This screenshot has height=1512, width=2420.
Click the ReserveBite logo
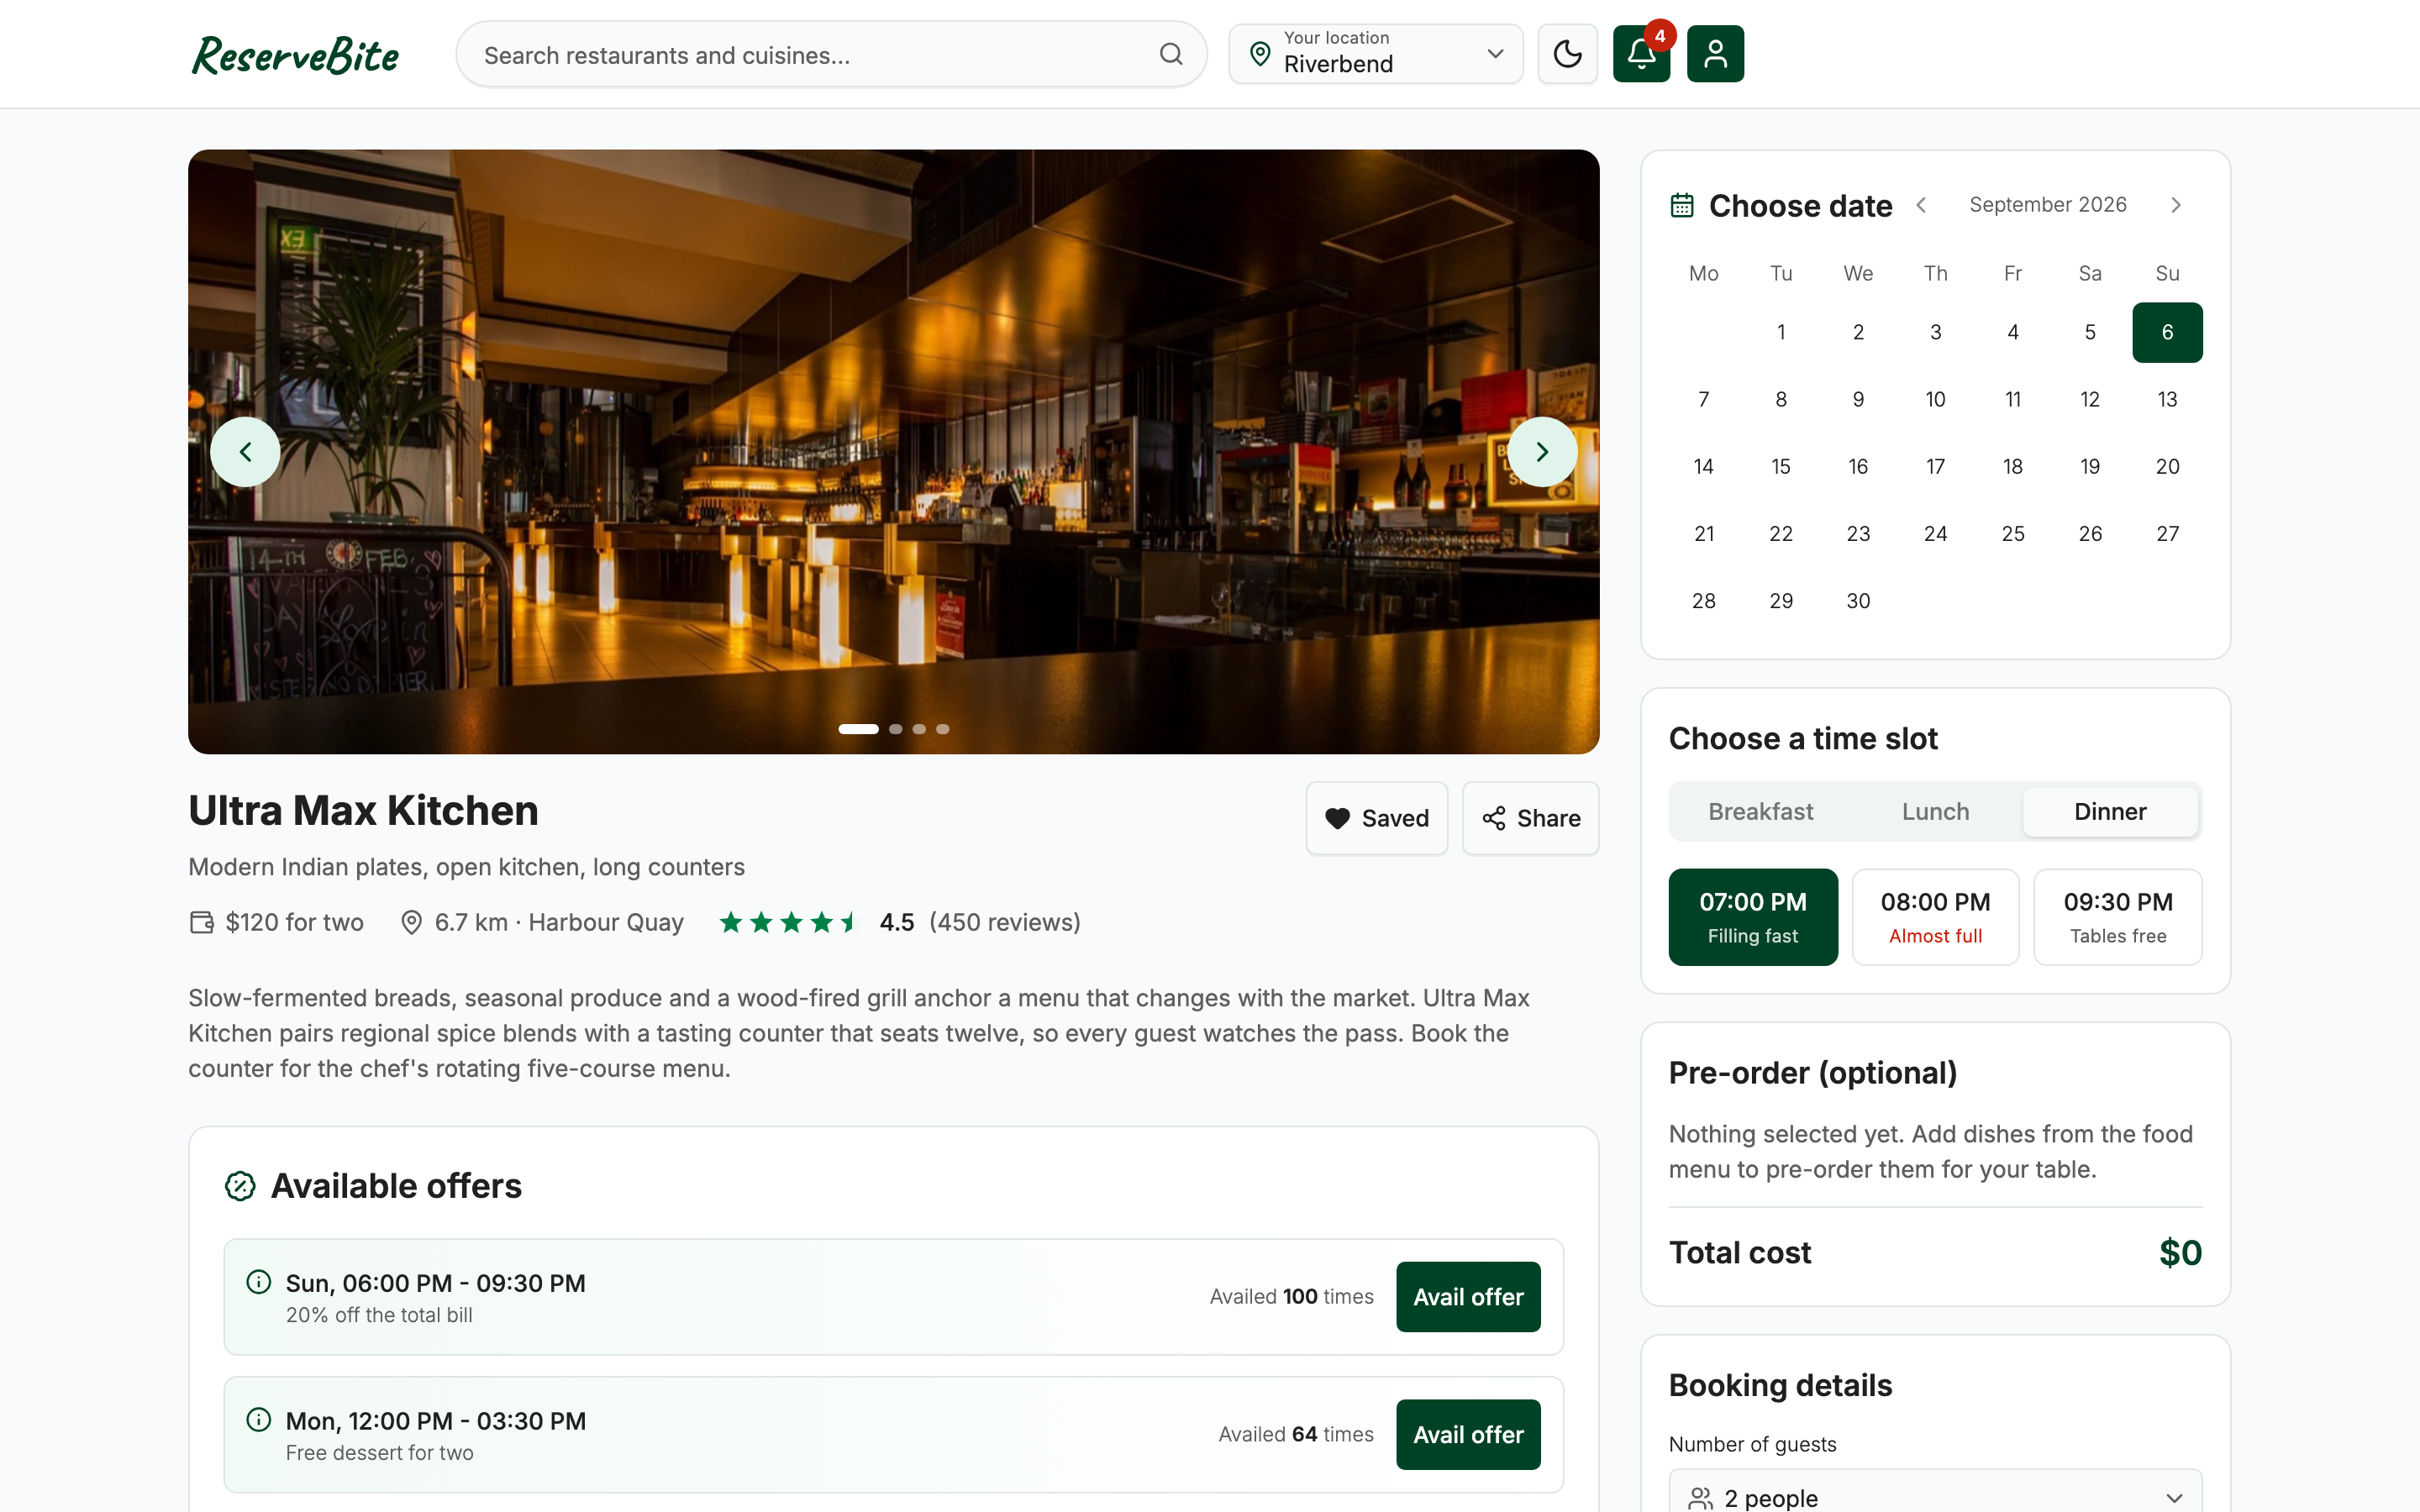(x=296, y=55)
